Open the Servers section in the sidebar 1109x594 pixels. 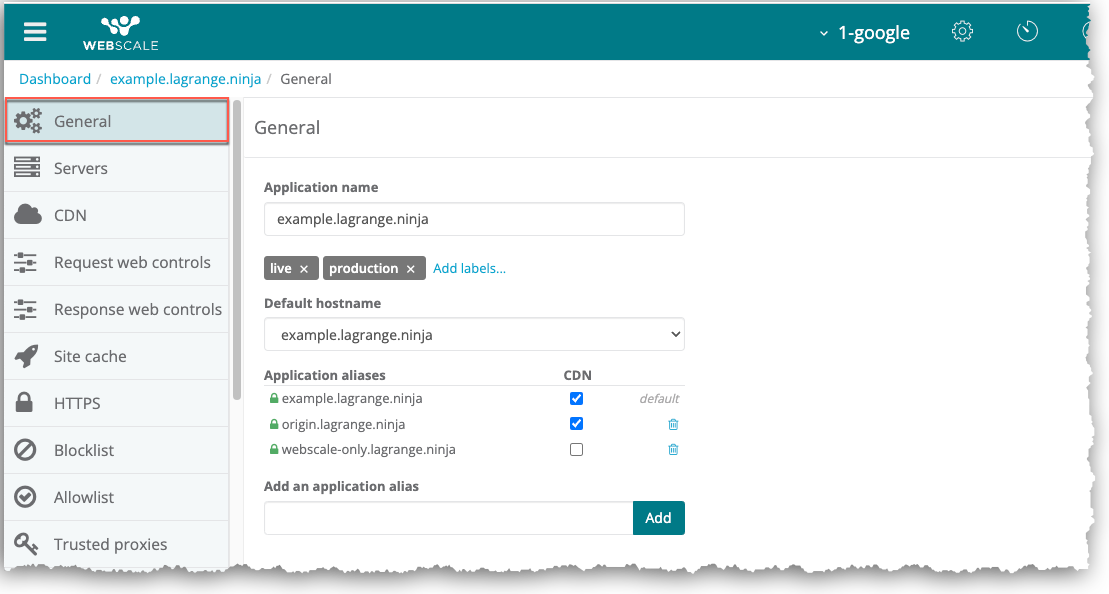[81, 168]
